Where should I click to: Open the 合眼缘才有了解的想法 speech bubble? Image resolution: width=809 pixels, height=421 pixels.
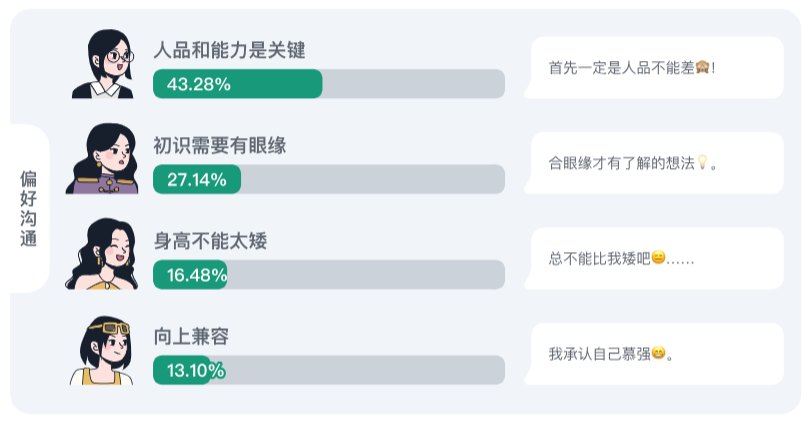(x=654, y=163)
